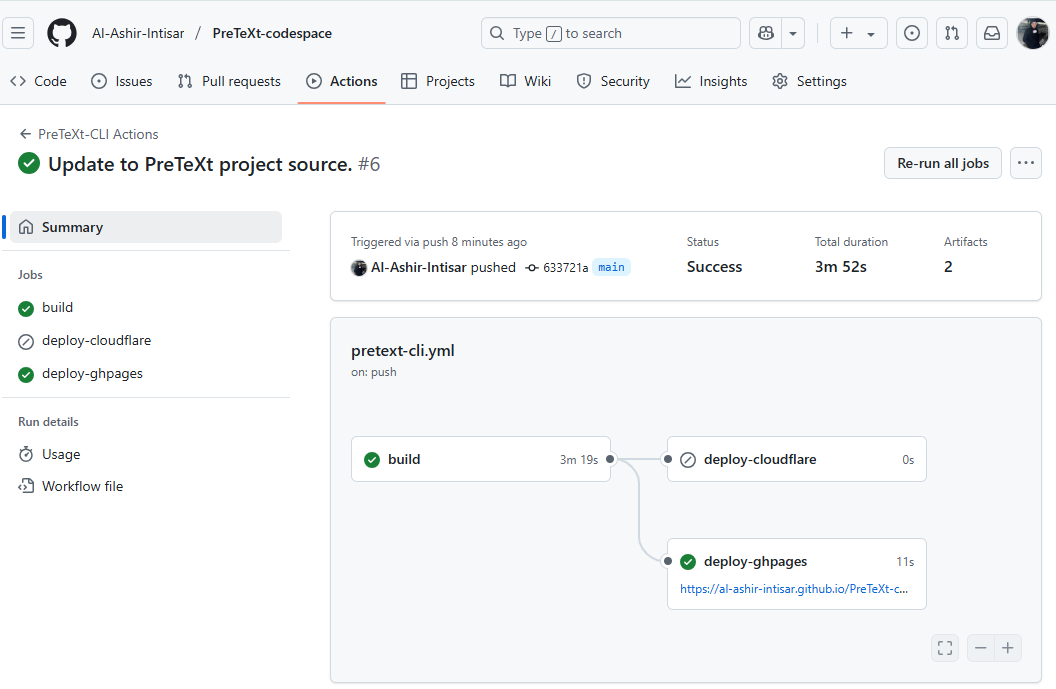Open the three-dot workflow run menu
The image size is (1056, 689).
(1026, 163)
